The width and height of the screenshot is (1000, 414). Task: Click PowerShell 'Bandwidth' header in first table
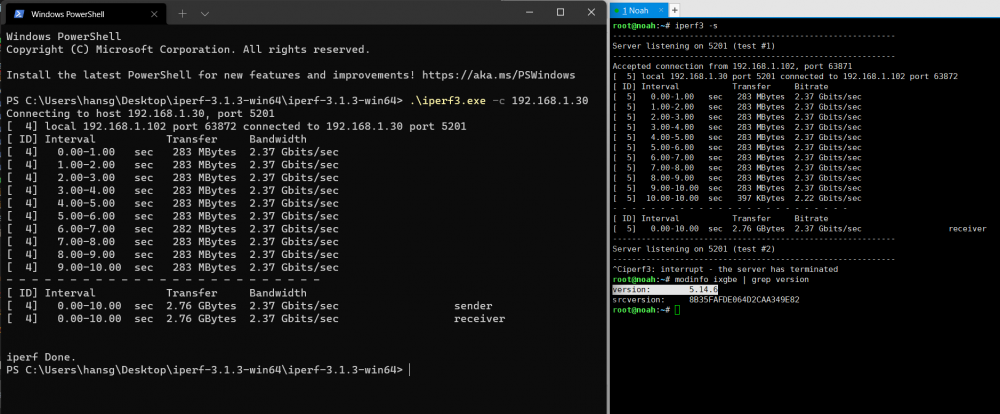(x=278, y=139)
